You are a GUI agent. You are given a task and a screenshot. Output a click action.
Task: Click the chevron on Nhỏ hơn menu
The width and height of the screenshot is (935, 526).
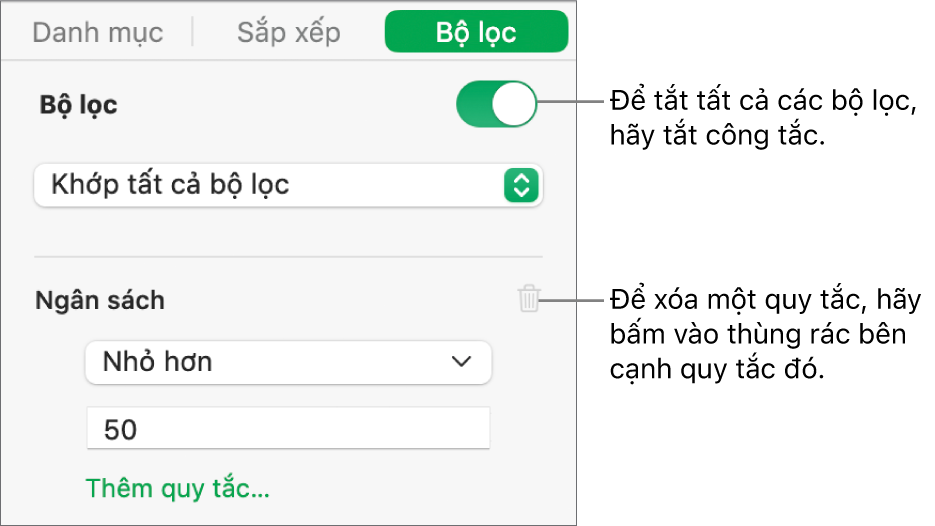[461, 362]
